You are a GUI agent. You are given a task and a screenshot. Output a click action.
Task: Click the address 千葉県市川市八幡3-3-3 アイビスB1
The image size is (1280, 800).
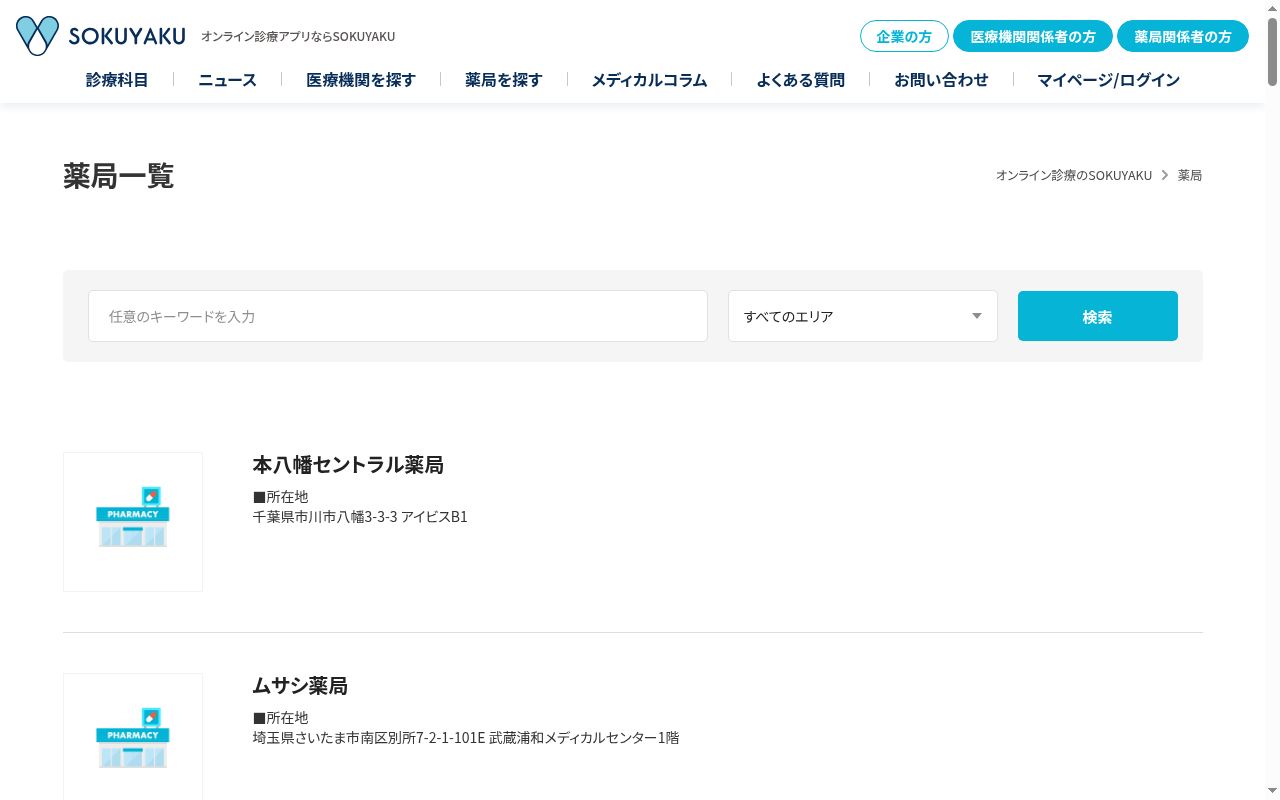[360, 517]
